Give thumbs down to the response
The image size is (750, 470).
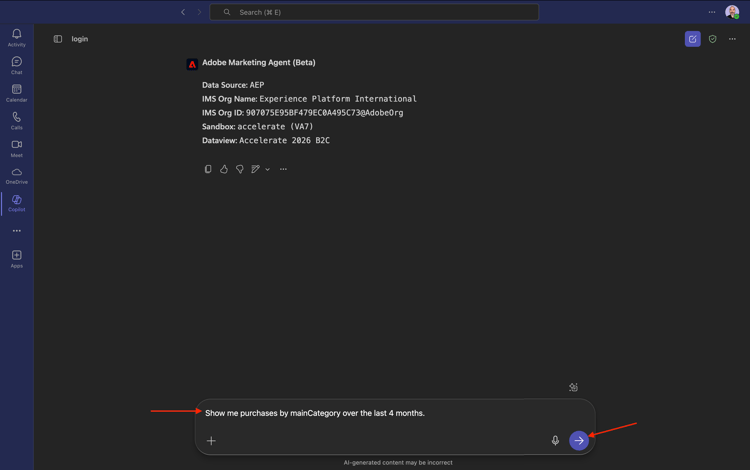(240, 169)
